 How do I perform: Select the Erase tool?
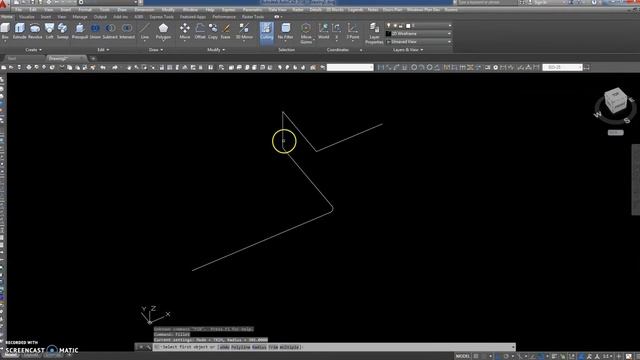(226, 31)
